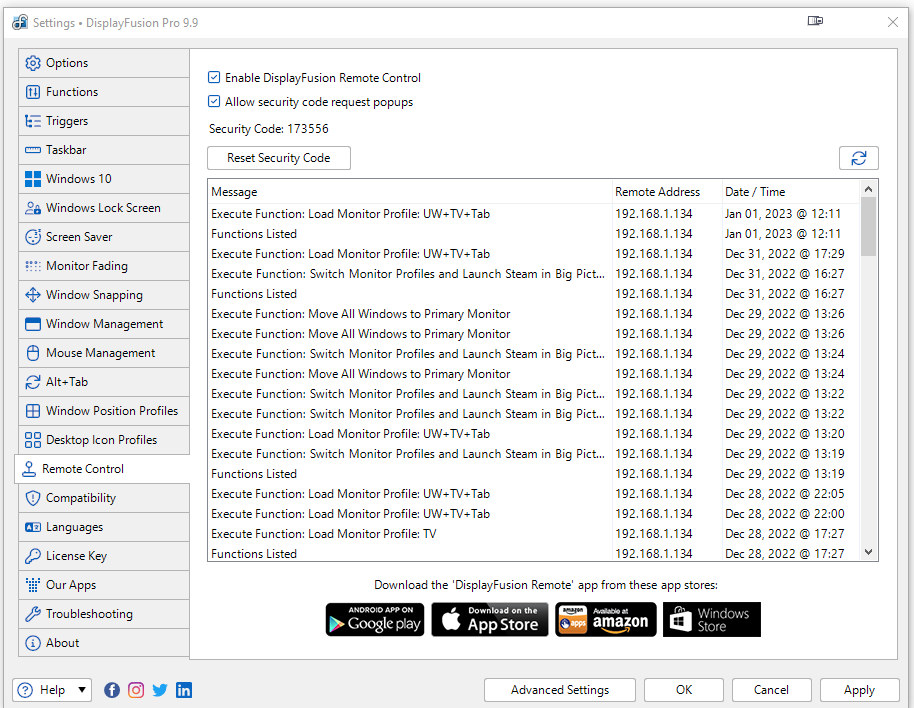Click the Google Play store badge
Viewport: 914px width, 708px height.
(x=375, y=619)
